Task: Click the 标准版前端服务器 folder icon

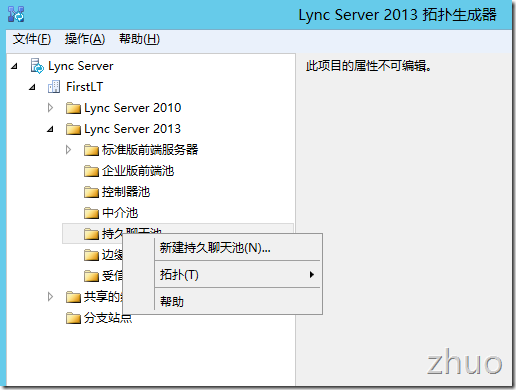Action: (x=91, y=150)
